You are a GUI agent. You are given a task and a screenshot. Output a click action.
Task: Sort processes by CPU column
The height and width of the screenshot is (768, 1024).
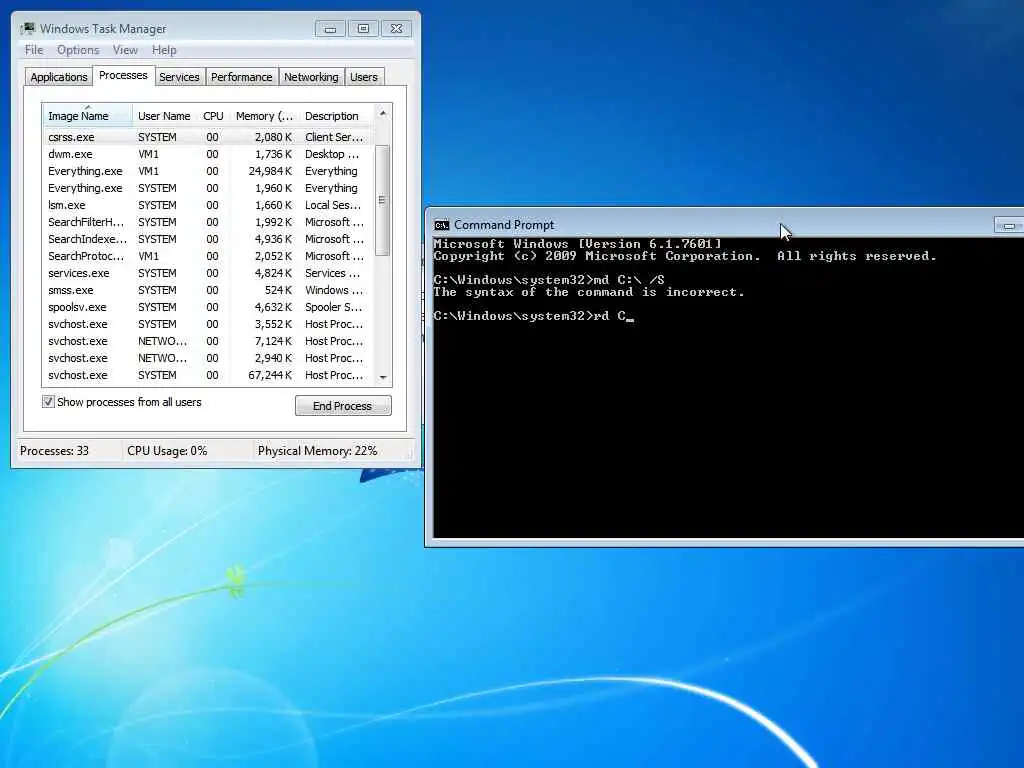(213, 116)
